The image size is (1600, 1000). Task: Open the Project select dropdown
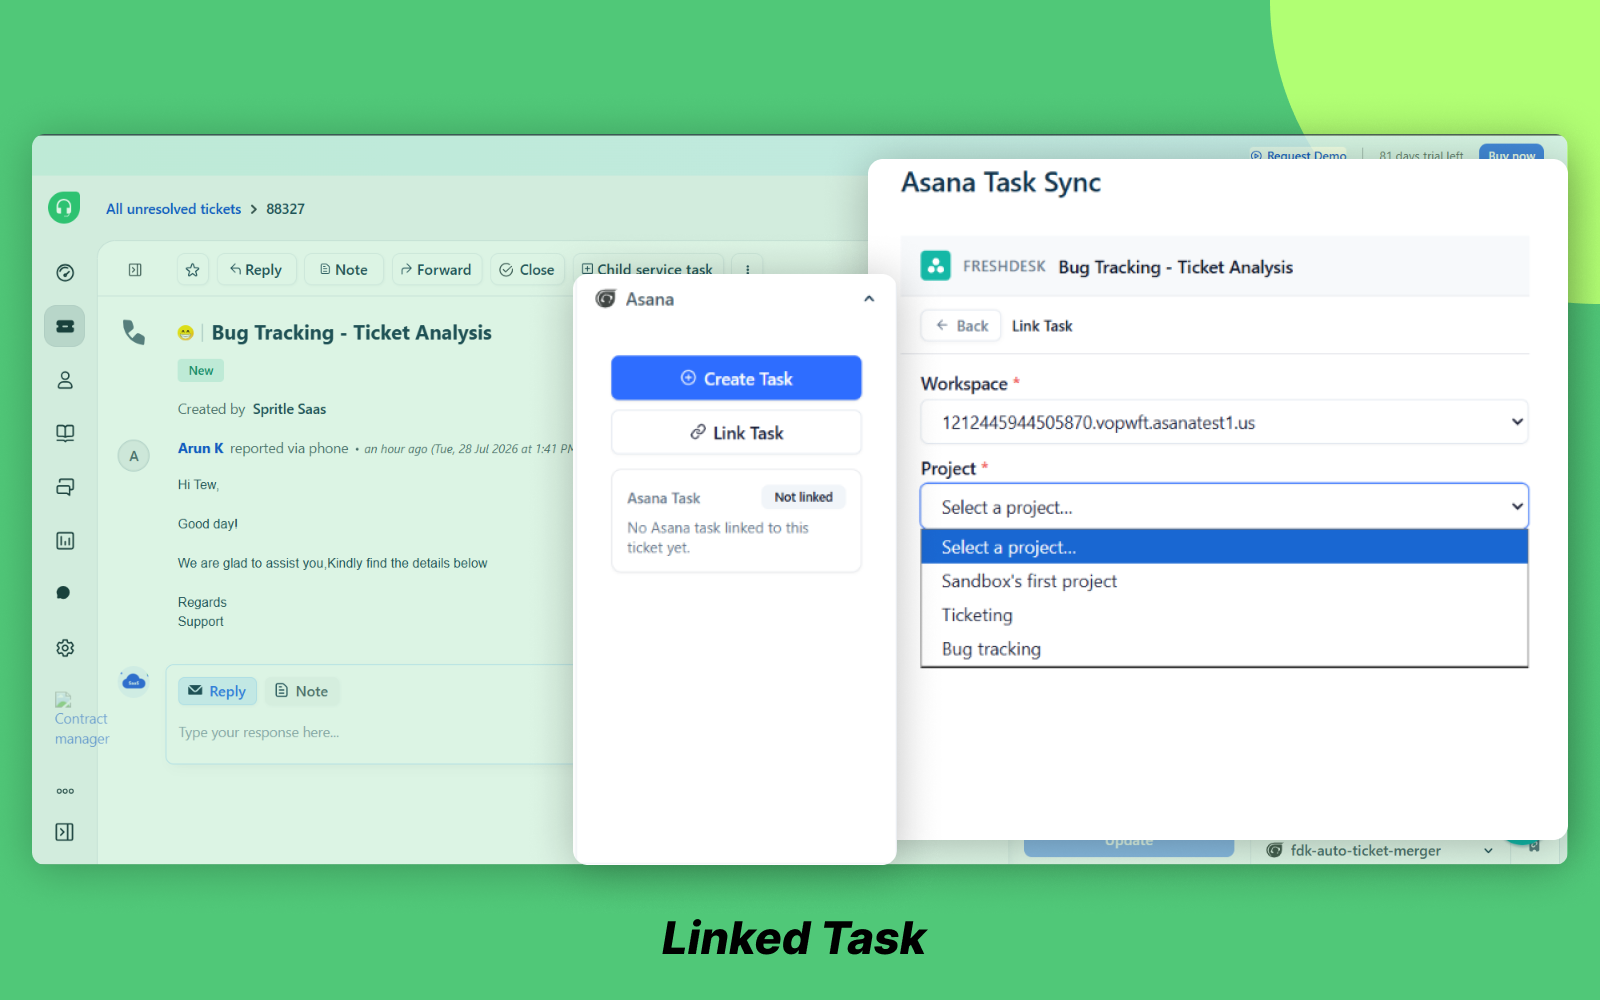[1224, 507]
